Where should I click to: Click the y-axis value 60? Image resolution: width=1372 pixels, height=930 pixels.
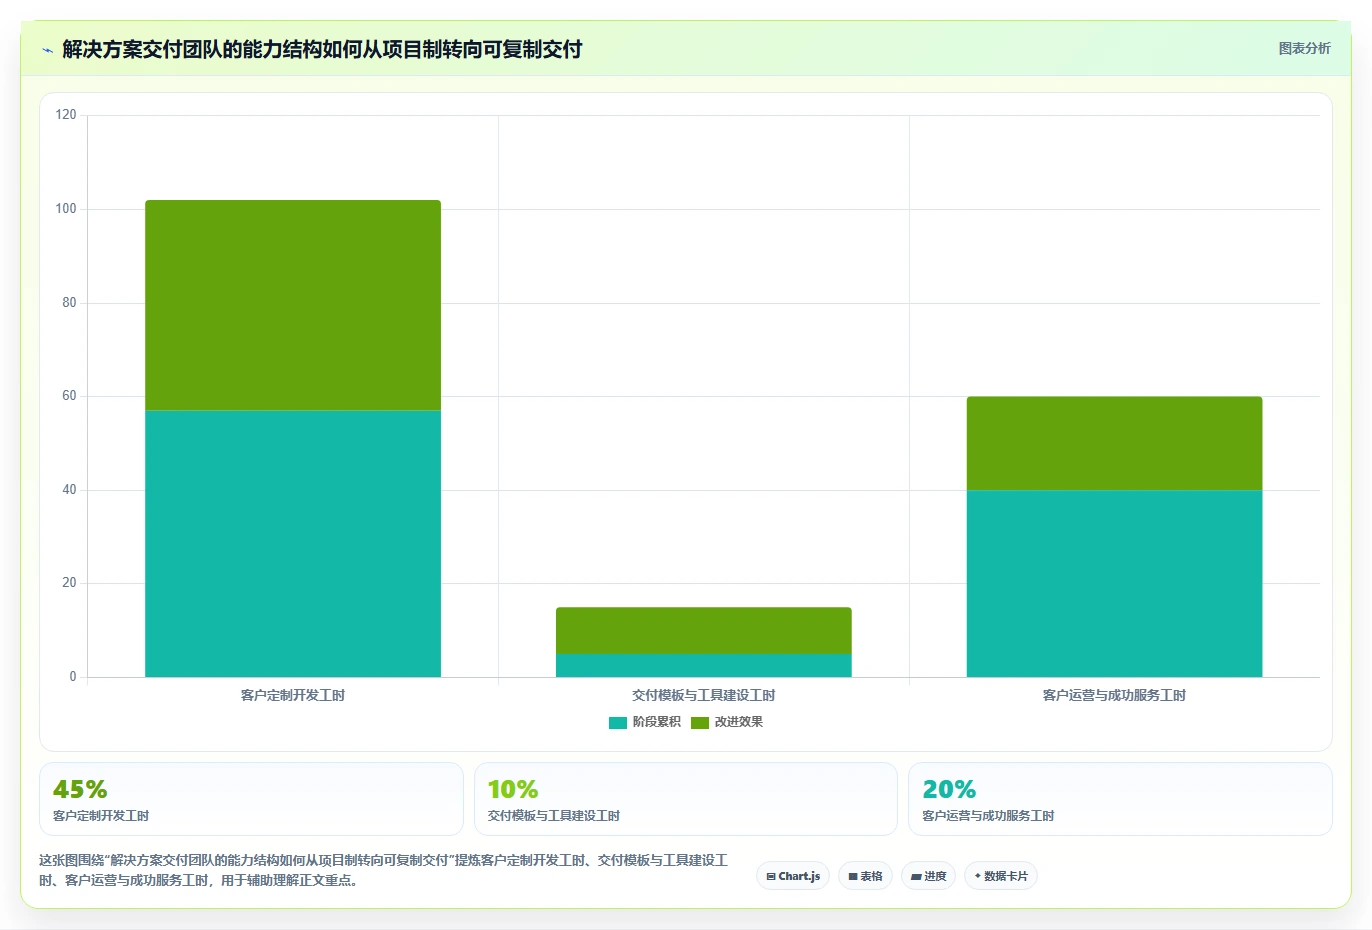point(69,396)
